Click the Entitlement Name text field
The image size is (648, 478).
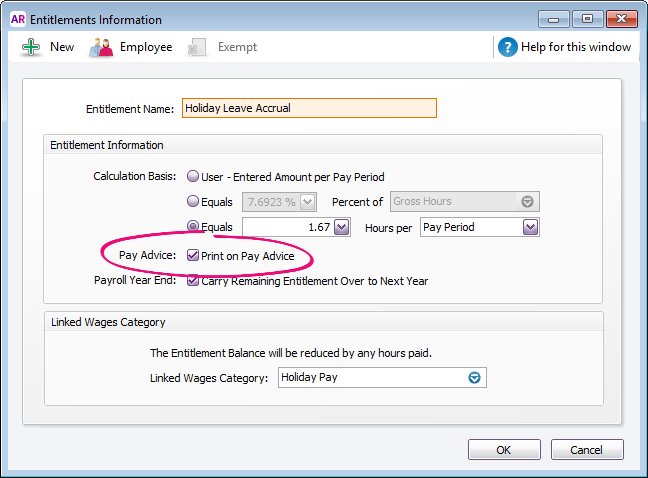pyautogui.click(x=309, y=108)
